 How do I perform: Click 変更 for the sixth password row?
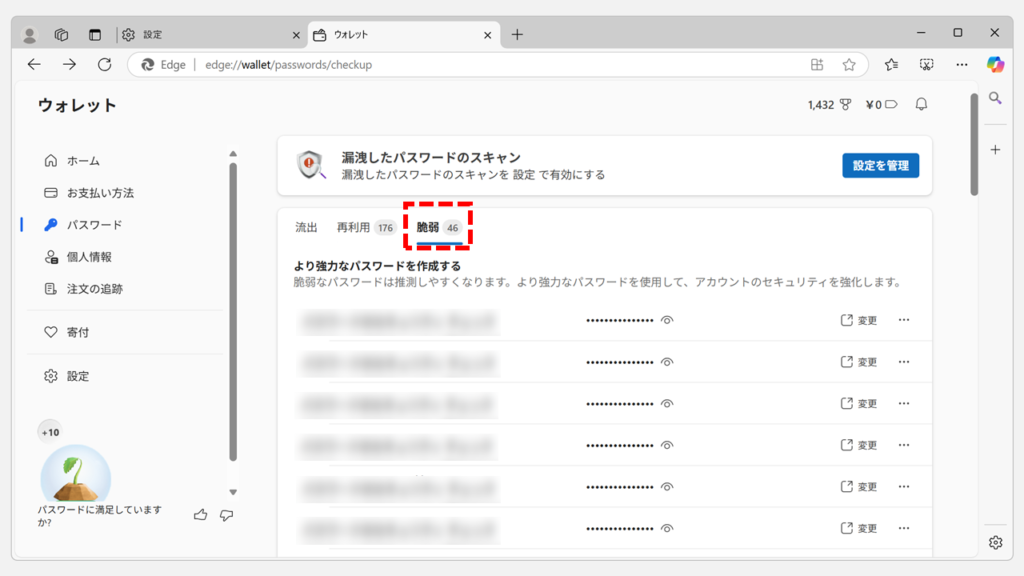(859, 529)
